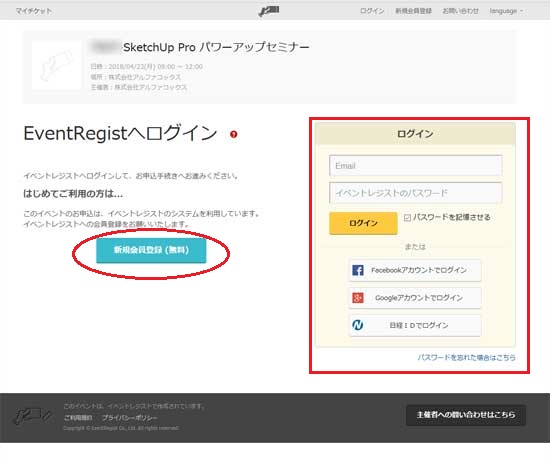The width and height of the screenshot is (550, 467).
Task: Click the footer EventRegist logo
Action: pyautogui.click(x=33, y=416)
